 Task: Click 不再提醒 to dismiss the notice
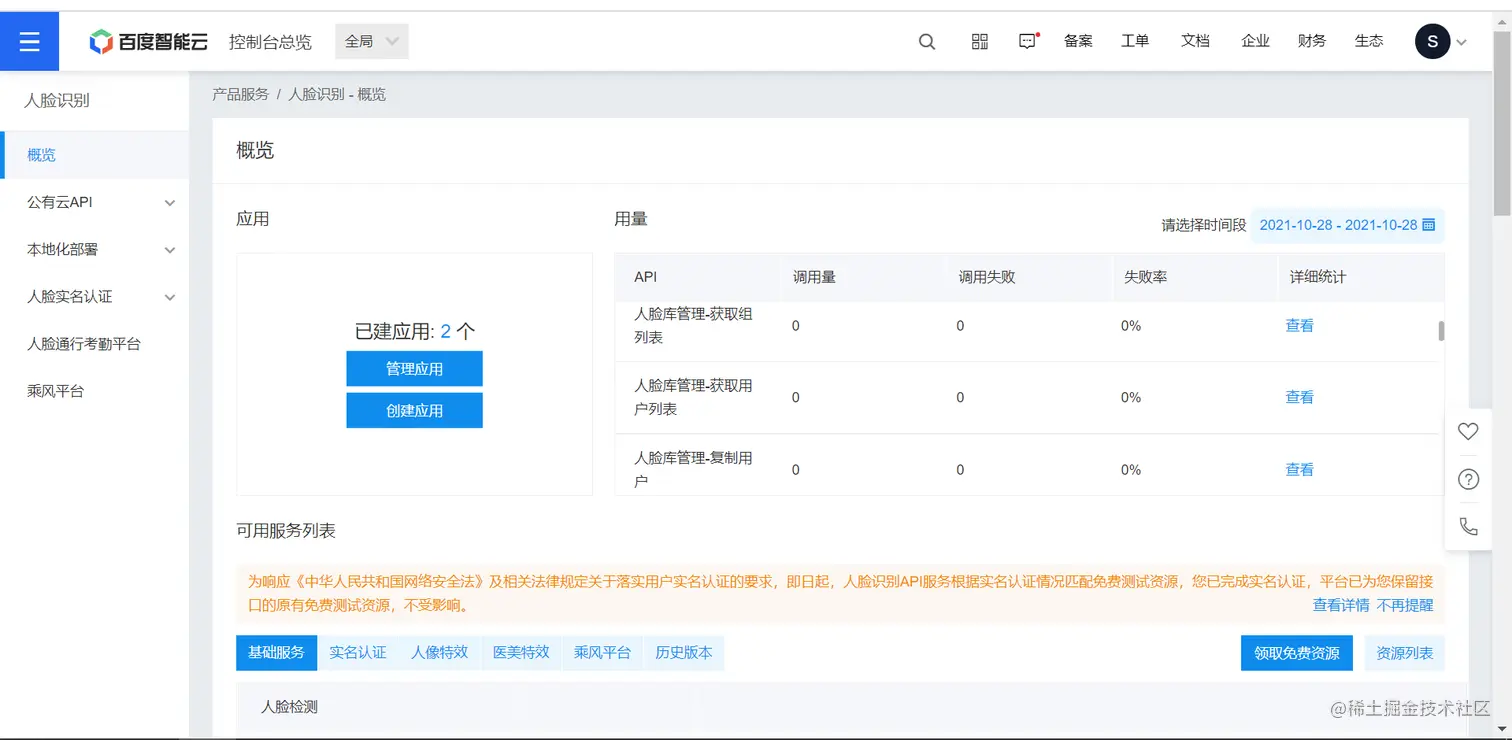tap(1405, 605)
